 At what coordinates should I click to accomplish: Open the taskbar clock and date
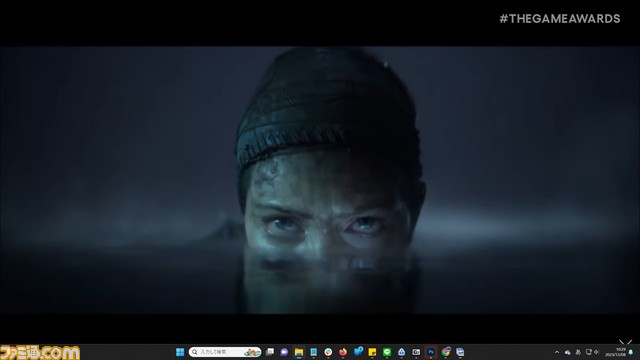pyautogui.click(x=615, y=352)
